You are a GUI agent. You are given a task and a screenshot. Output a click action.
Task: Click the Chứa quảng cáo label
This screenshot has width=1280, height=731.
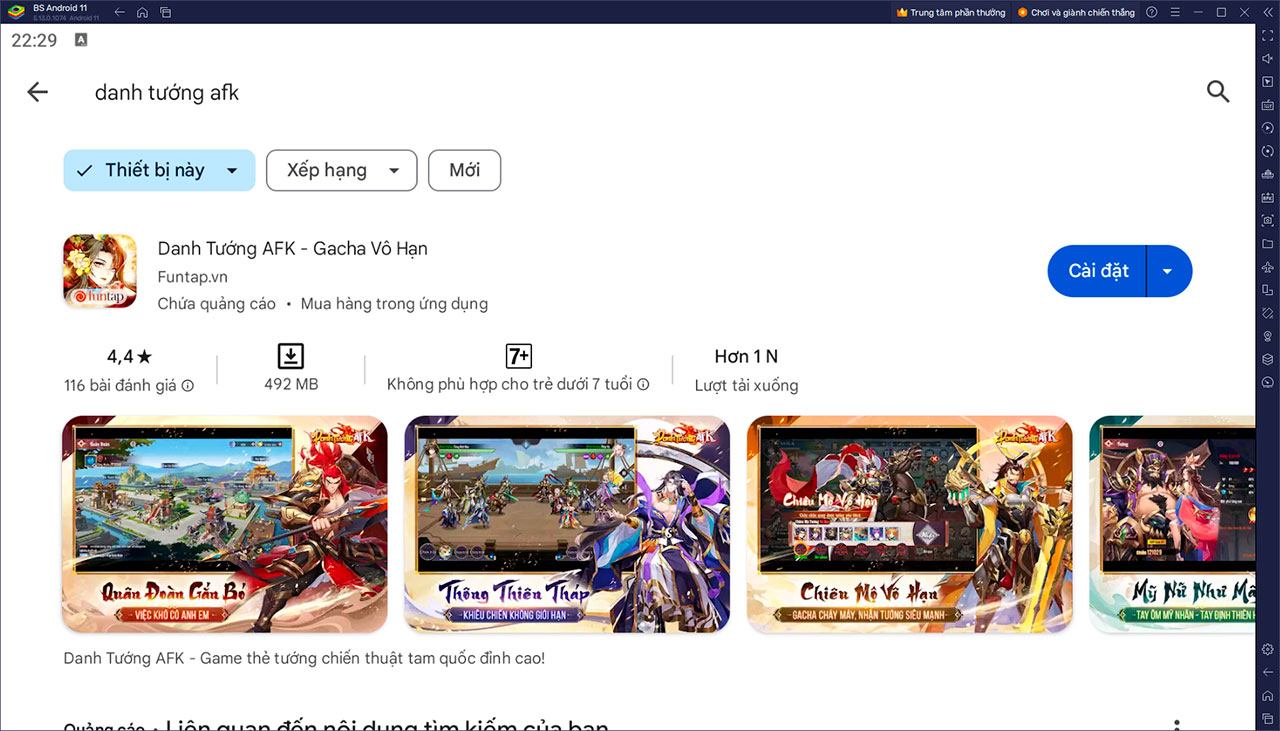(x=216, y=303)
